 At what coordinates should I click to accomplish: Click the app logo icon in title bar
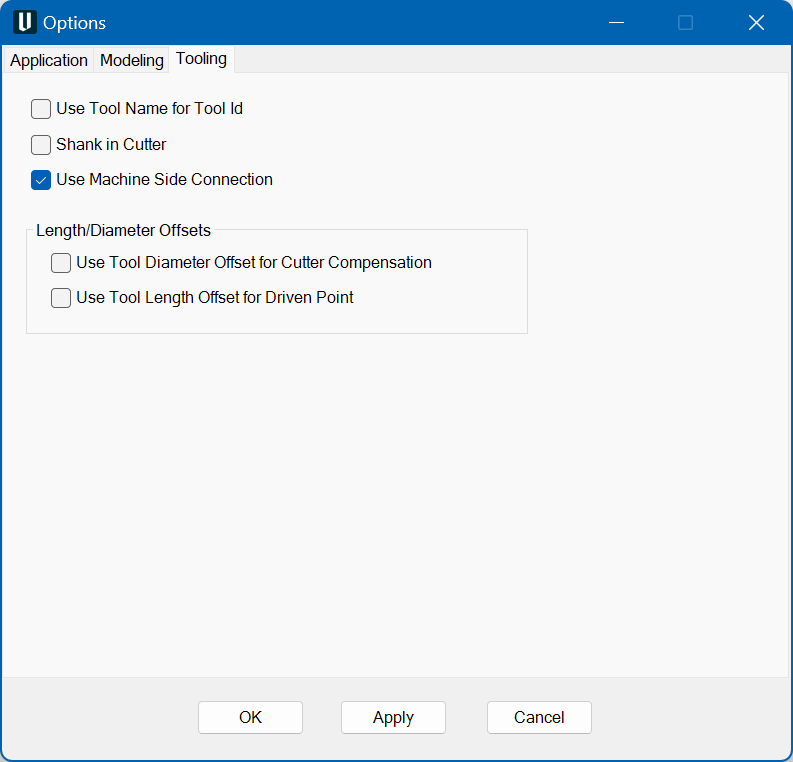pyautogui.click(x=24, y=22)
